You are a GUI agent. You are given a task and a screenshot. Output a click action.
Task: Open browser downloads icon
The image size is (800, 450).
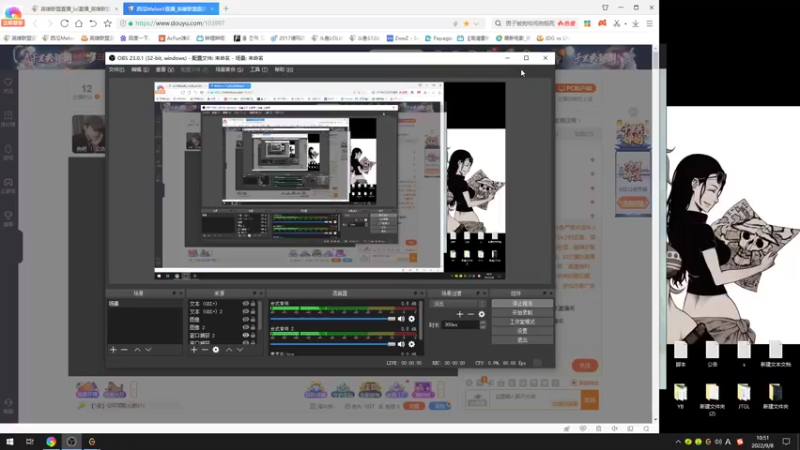click(636, 23)
